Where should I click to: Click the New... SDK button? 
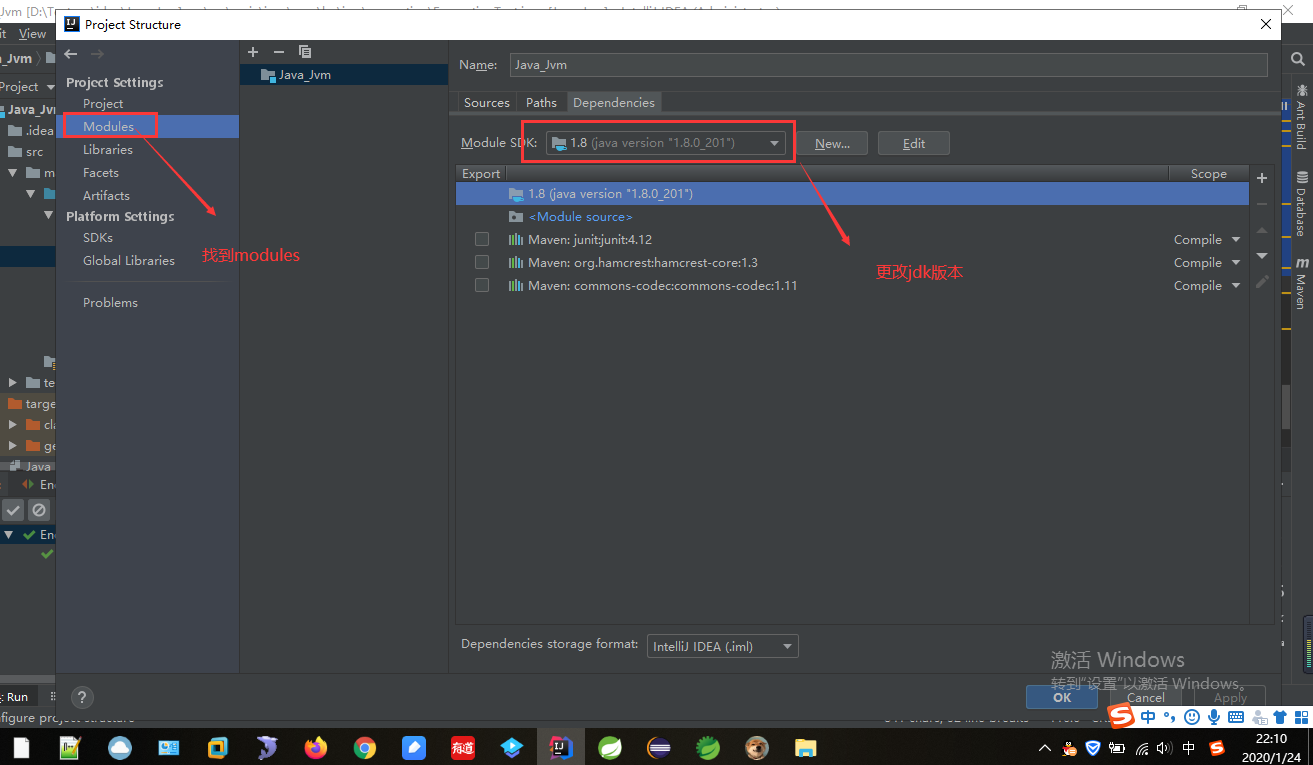pyautogui.click(x=833, y=143)
